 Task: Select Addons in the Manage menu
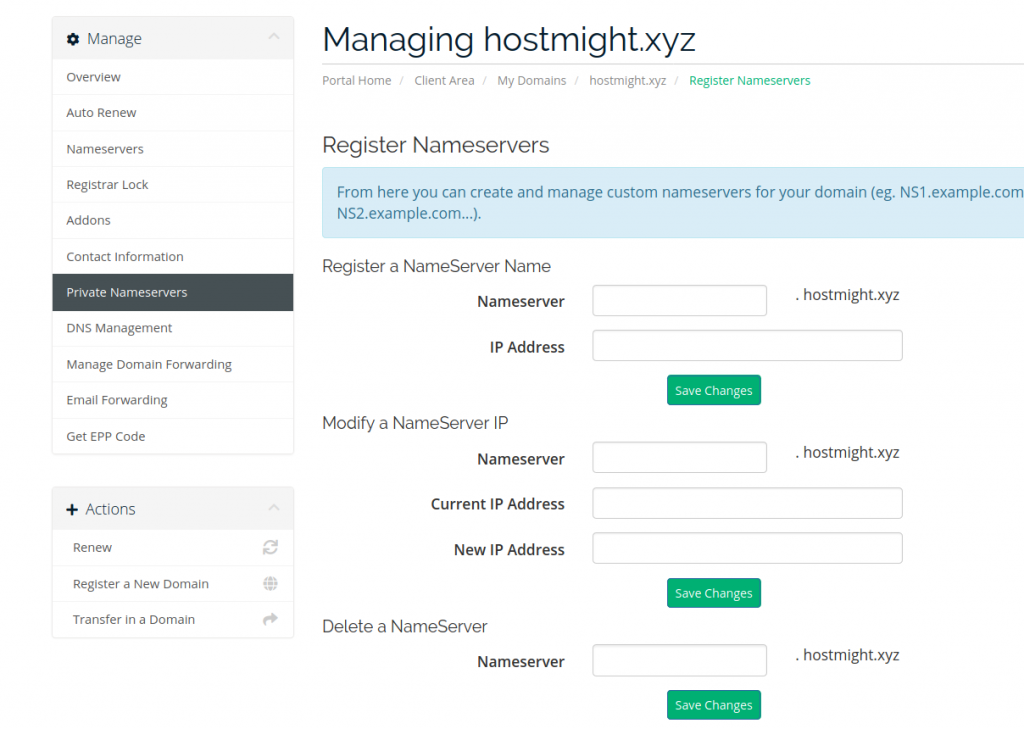[172, 221]
